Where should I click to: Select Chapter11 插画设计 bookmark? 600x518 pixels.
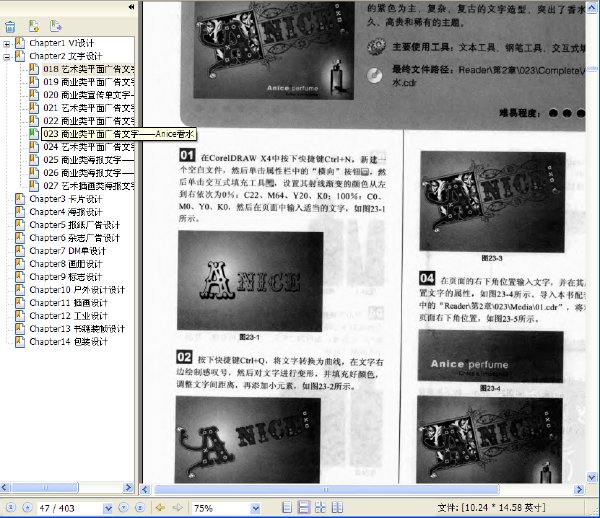coord(68,303)
